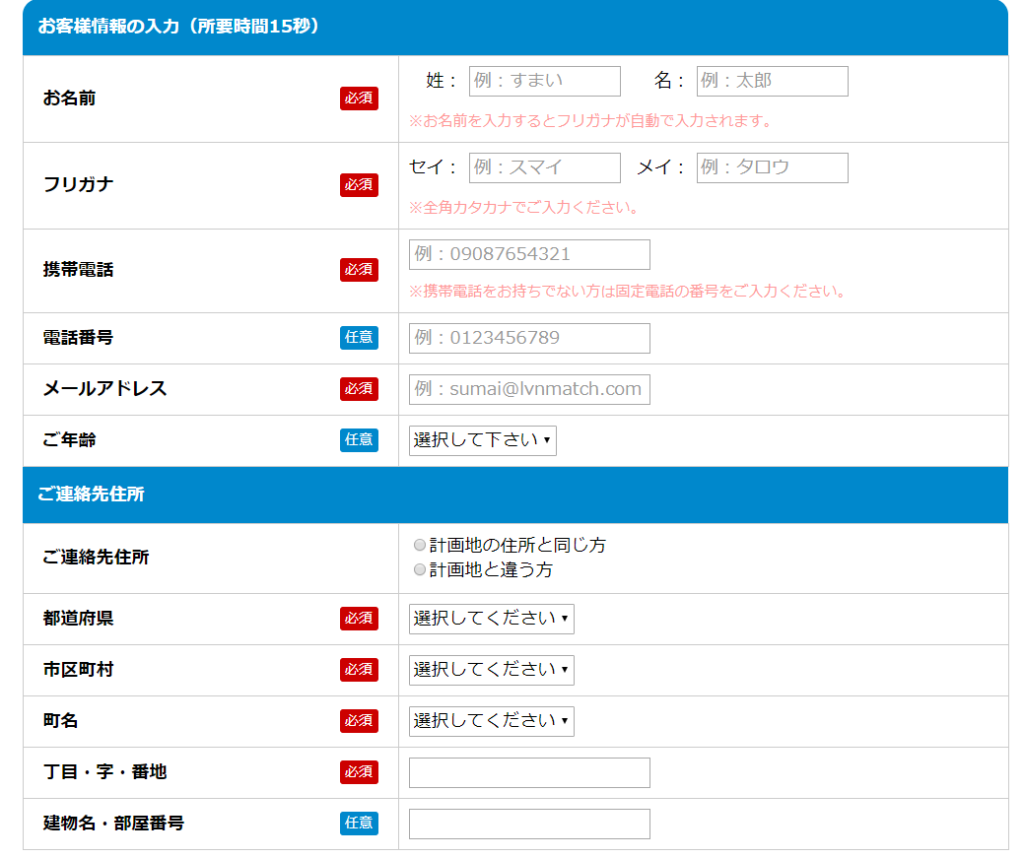Click the 必須 badge next to 丁目・字・番地
This screenshot has width=1024, height=858.
[x=359, y=772]
